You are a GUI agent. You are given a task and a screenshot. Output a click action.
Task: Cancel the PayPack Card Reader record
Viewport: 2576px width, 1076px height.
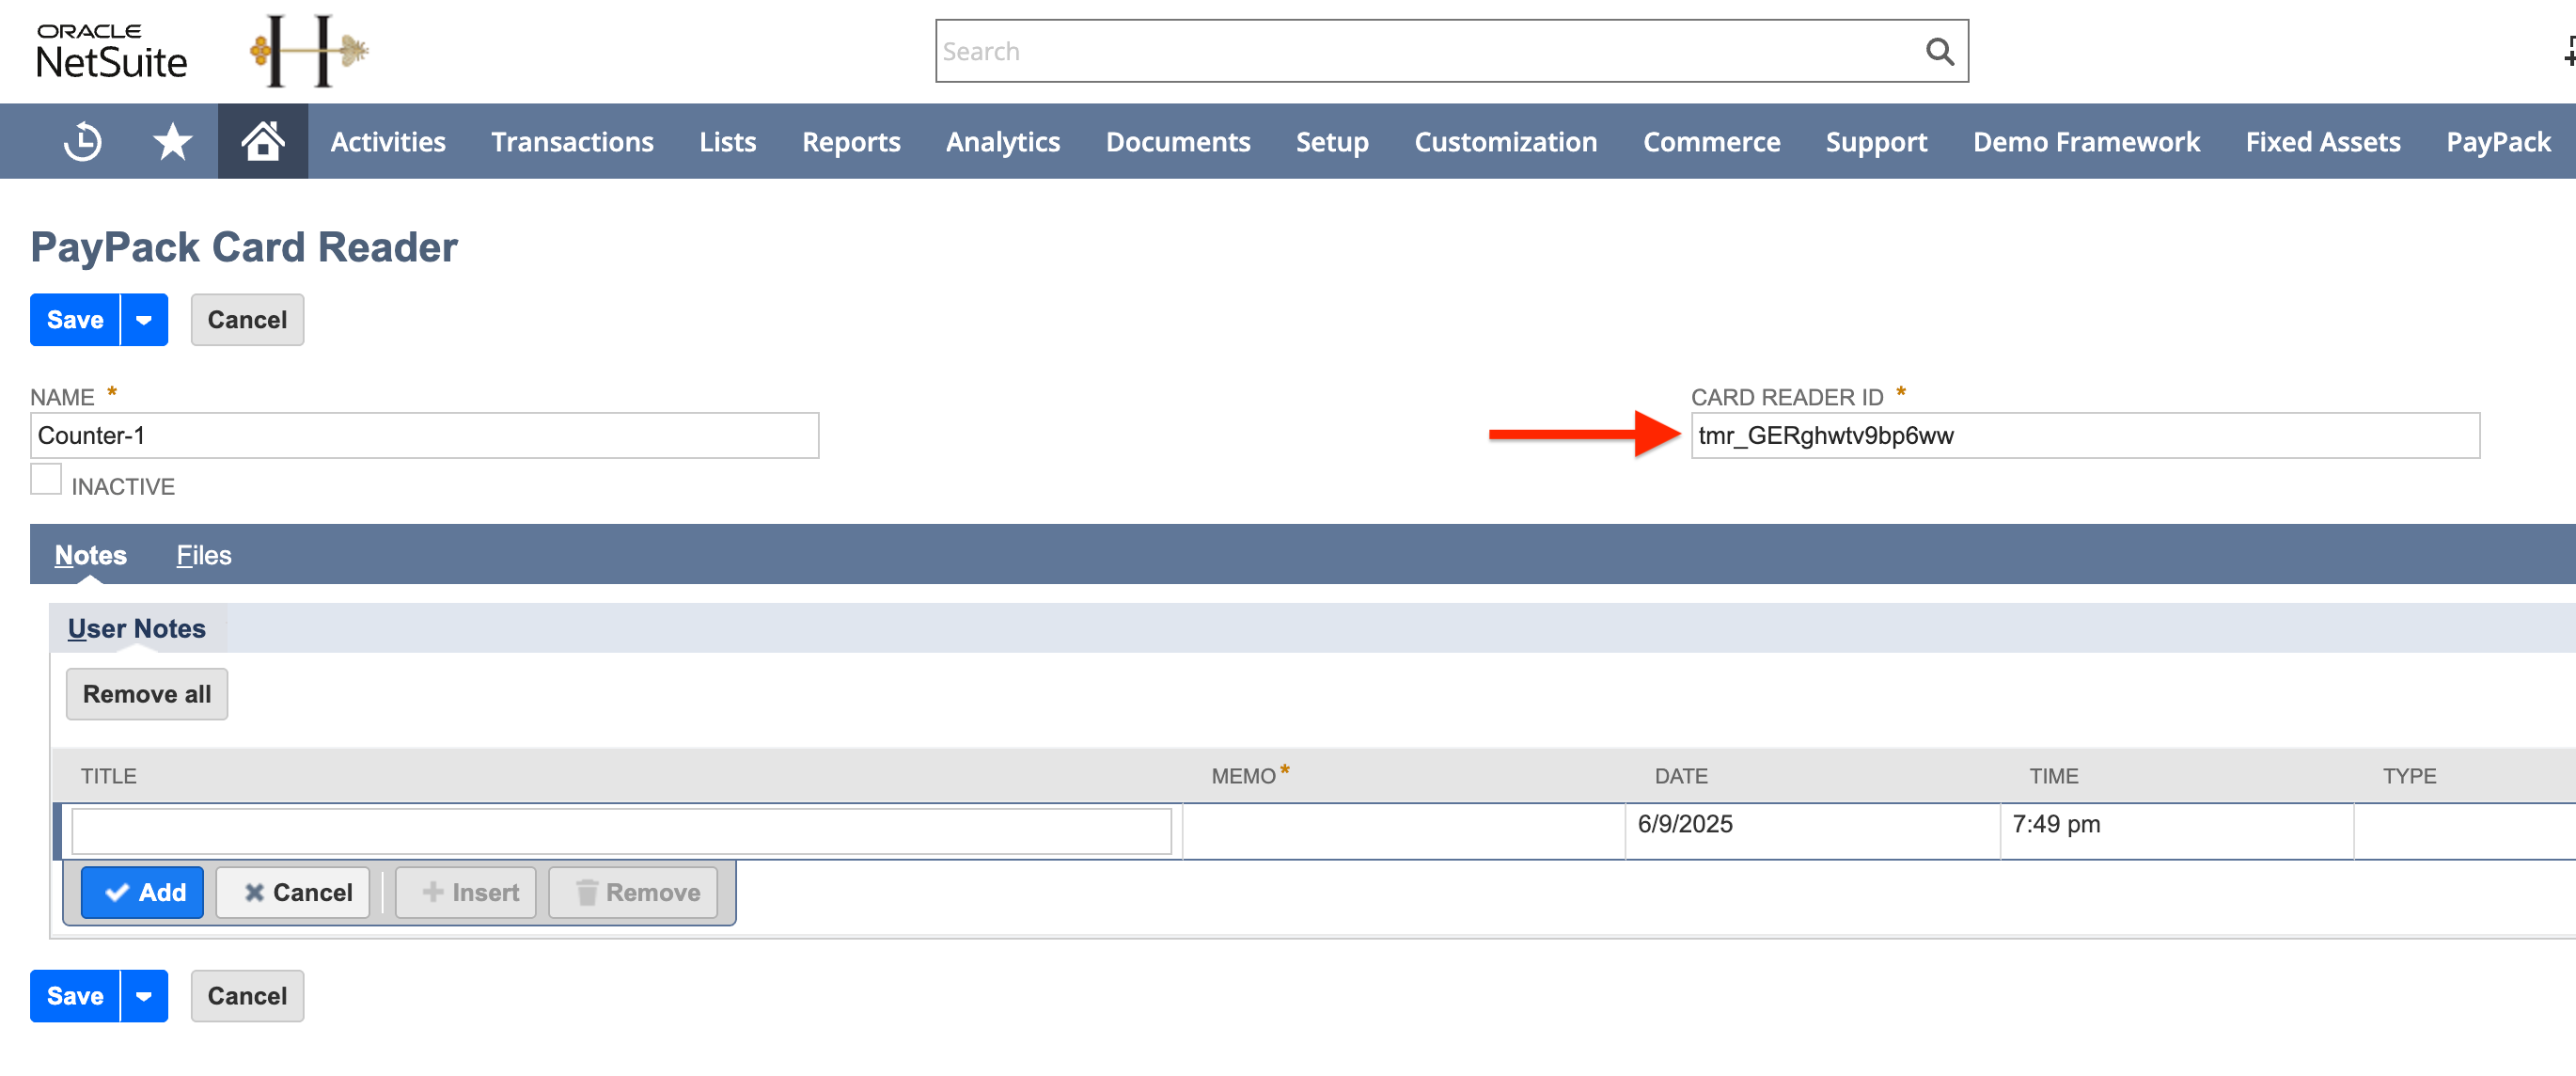coord(247,320)
